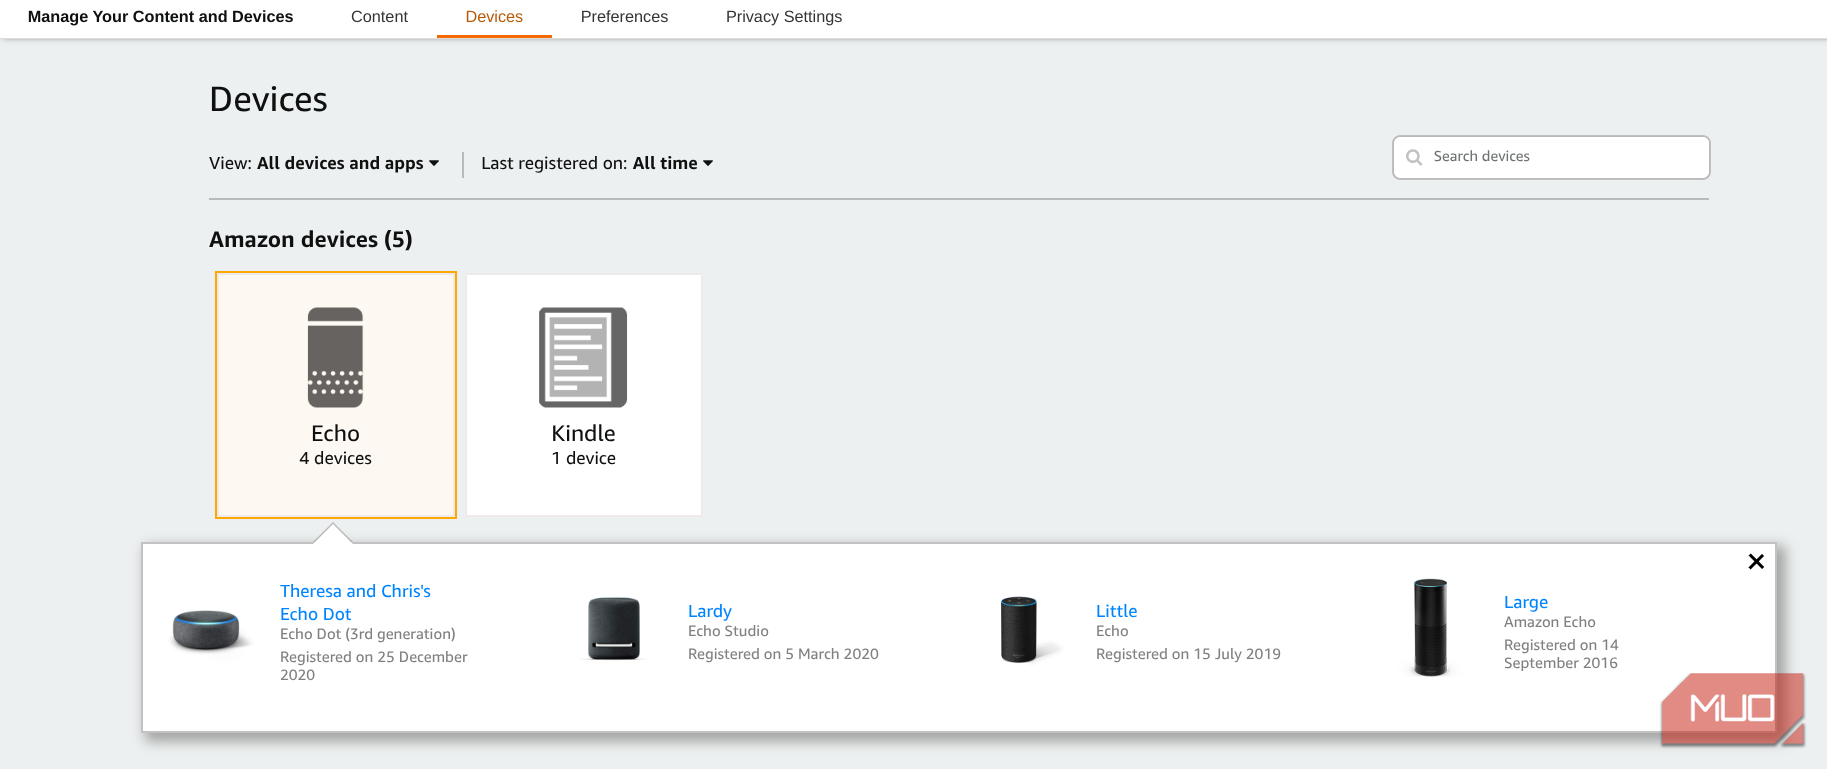Screen dimensions: 1827x769
Task: Click 'Registered on 15 July 2019' text
Action: pos(1188,654)
